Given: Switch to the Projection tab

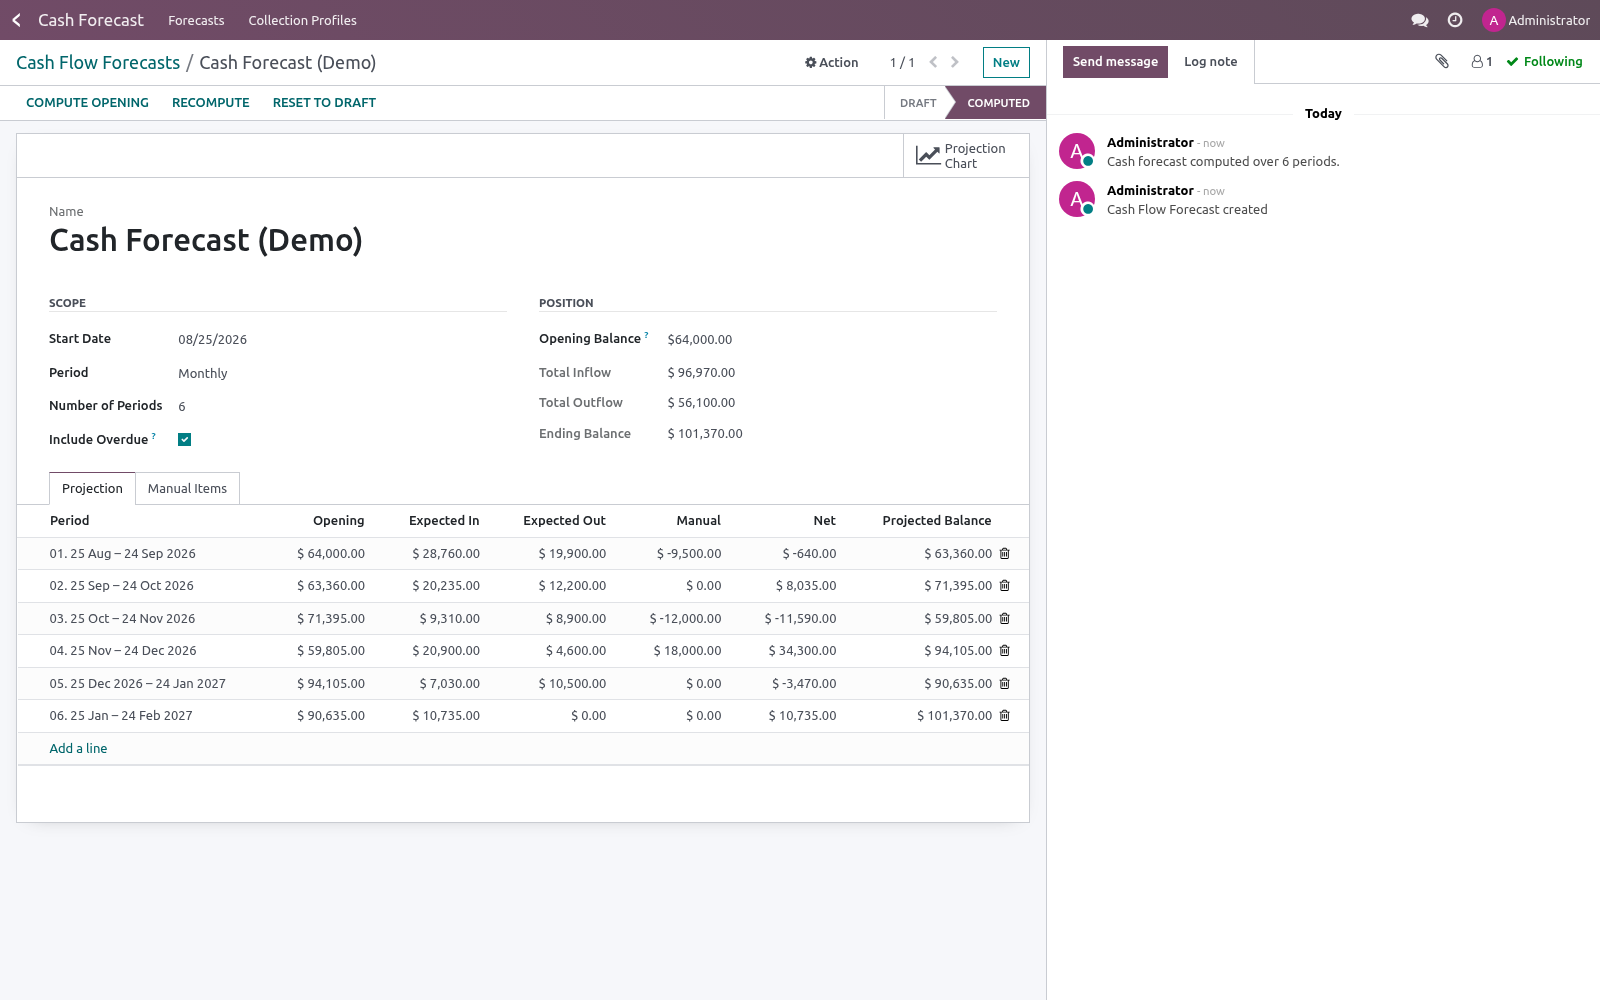Looking at the screenshot, I should [x=92, y=488].
